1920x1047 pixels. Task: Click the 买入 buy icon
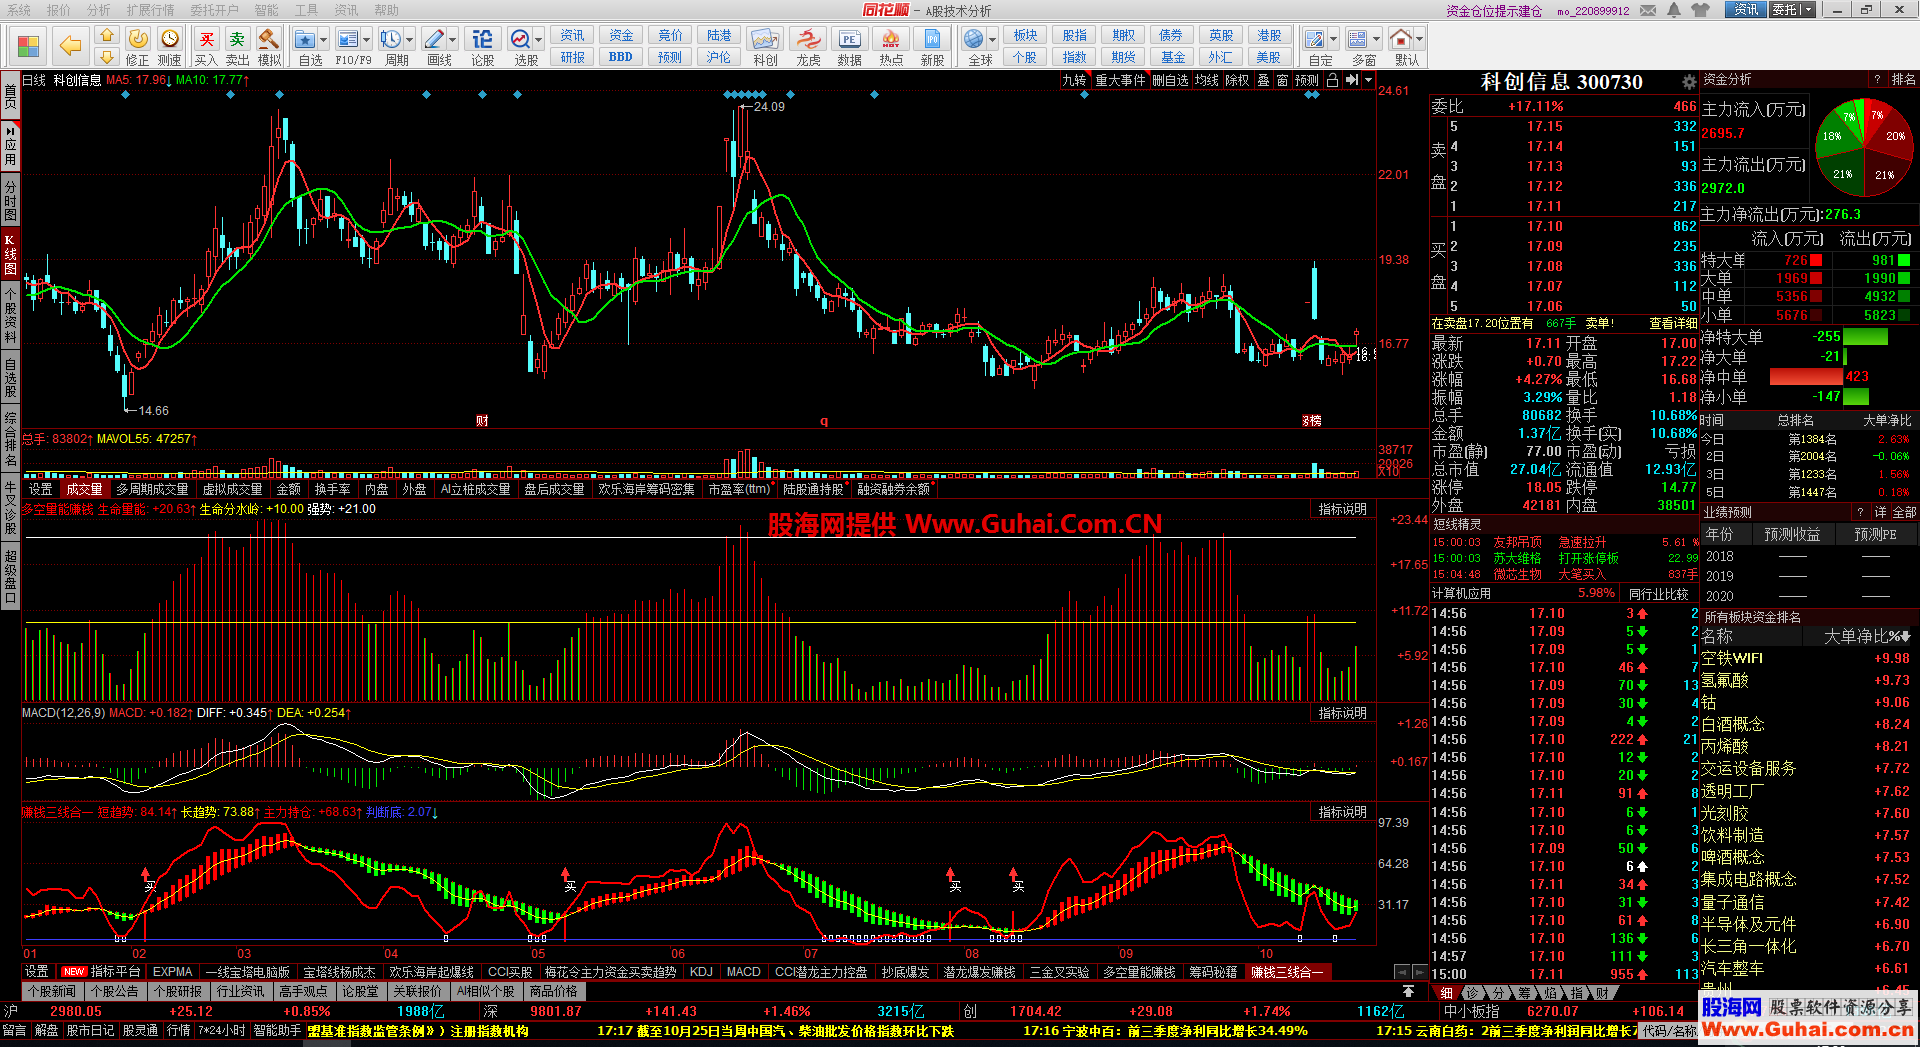click(206, 39)
